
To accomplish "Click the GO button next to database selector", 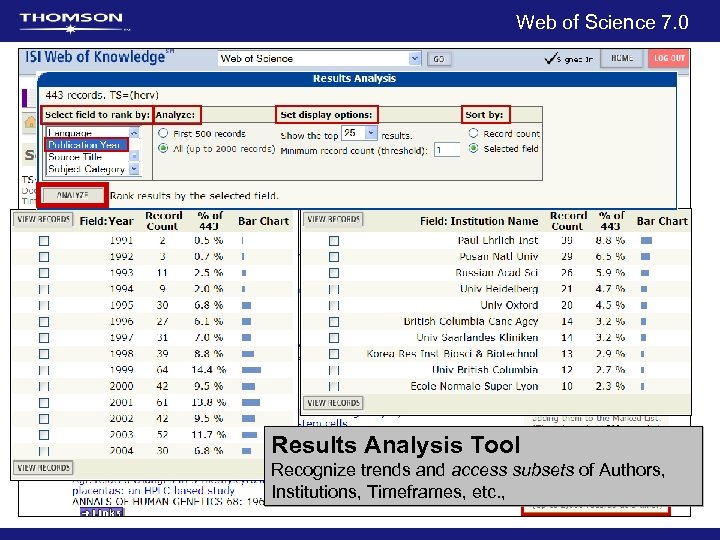I will click(439, 59).
